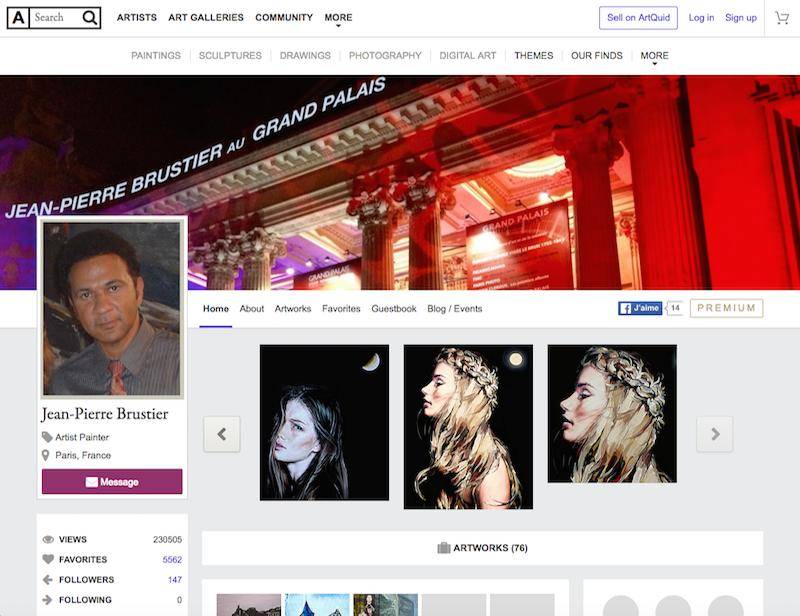Open the Guestbook tab
Screen dimensions: 800x616
tap(394, 309)
